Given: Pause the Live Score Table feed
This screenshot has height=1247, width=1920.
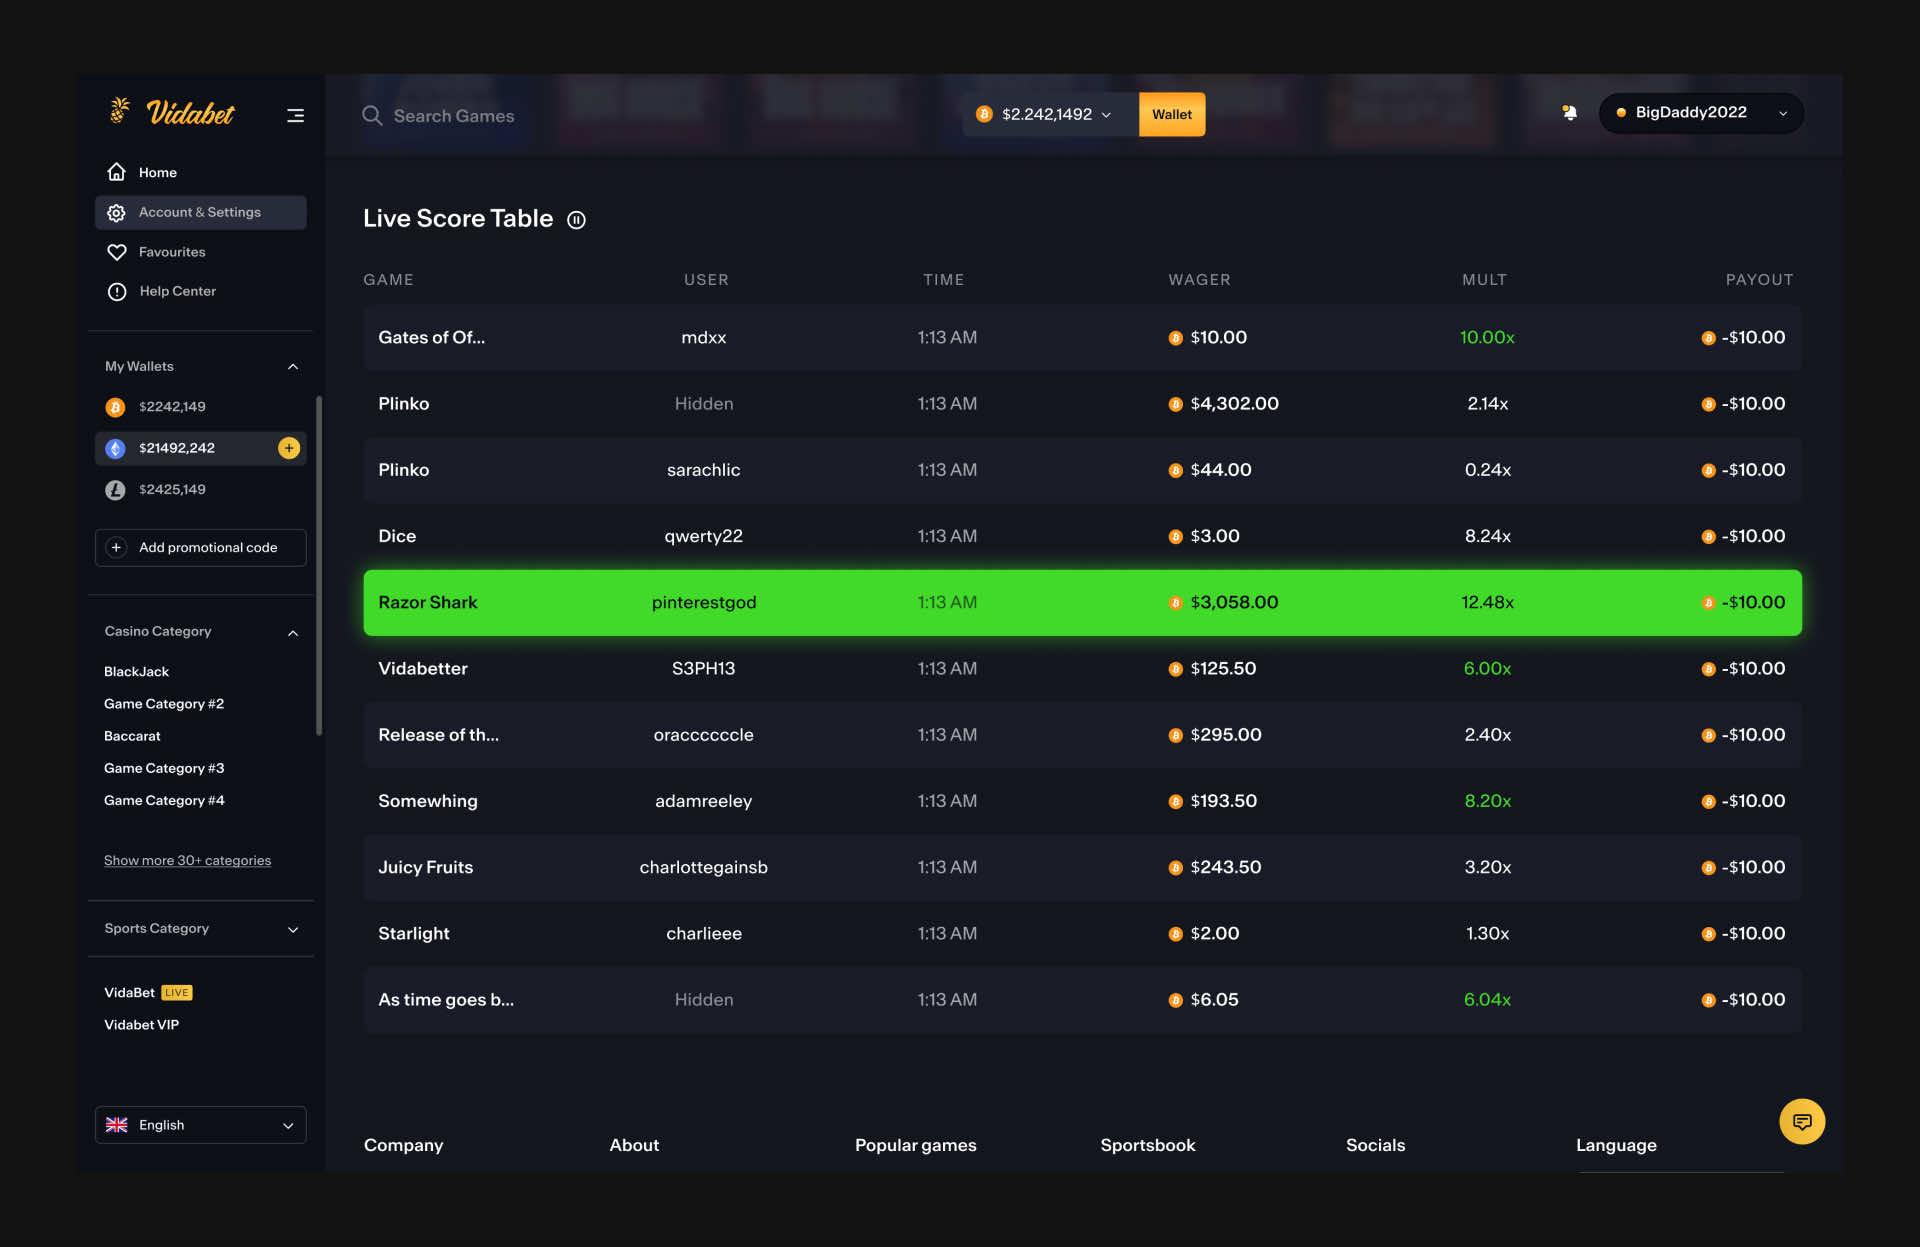Looking at the screenshot, I should (x=576, y=220).
